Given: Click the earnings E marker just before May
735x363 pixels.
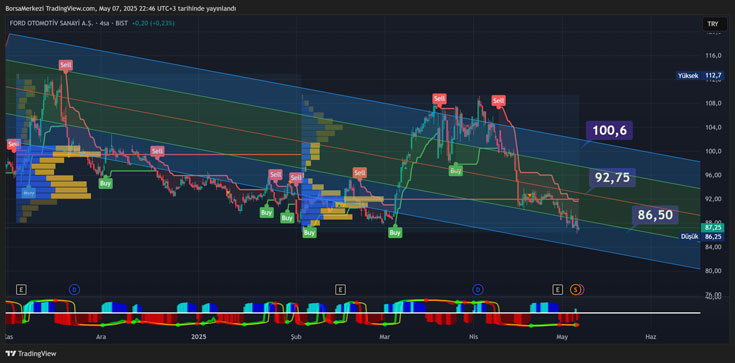Looking at the screenshot, I should [x=557, y=289].
